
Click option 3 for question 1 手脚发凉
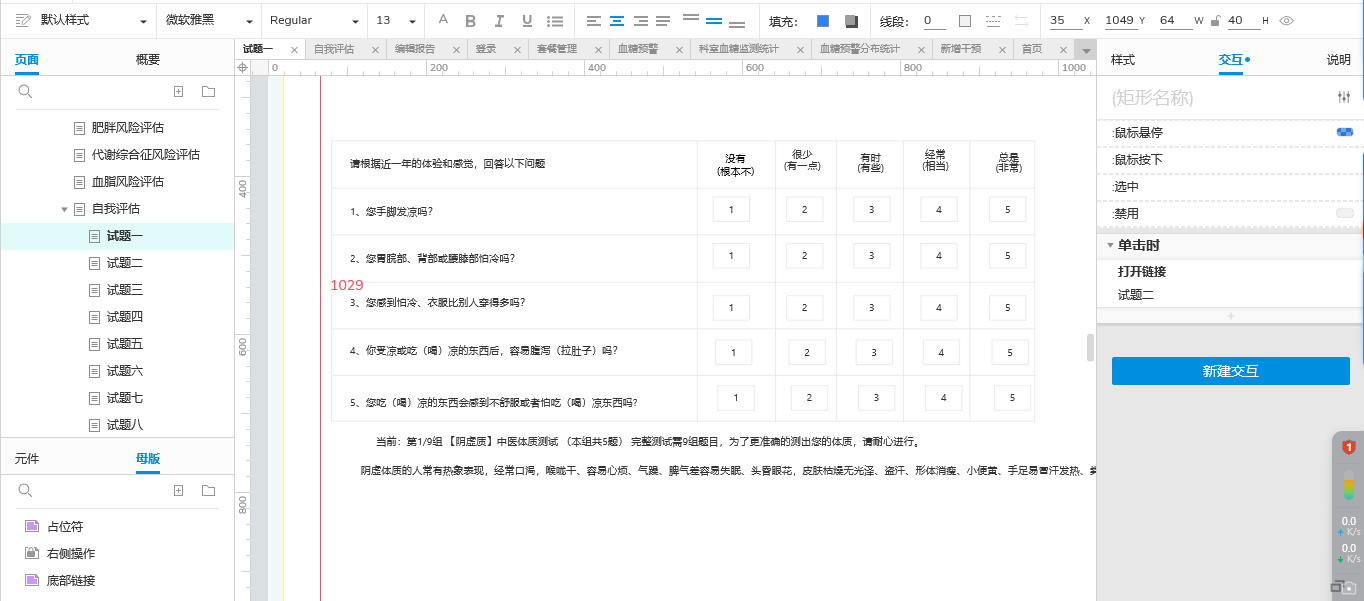pyautogui.click(x=872, y=209)
